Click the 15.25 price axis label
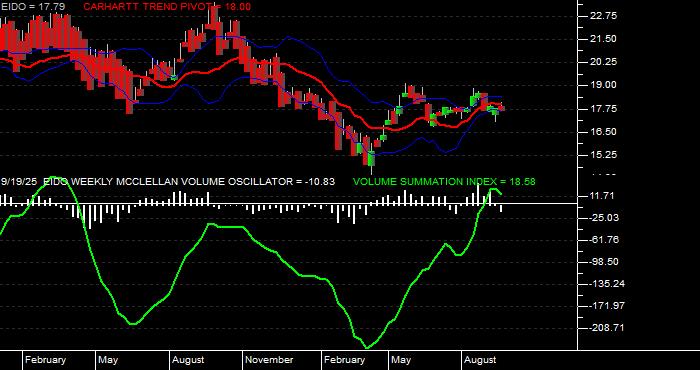 (x=603, y=155)
